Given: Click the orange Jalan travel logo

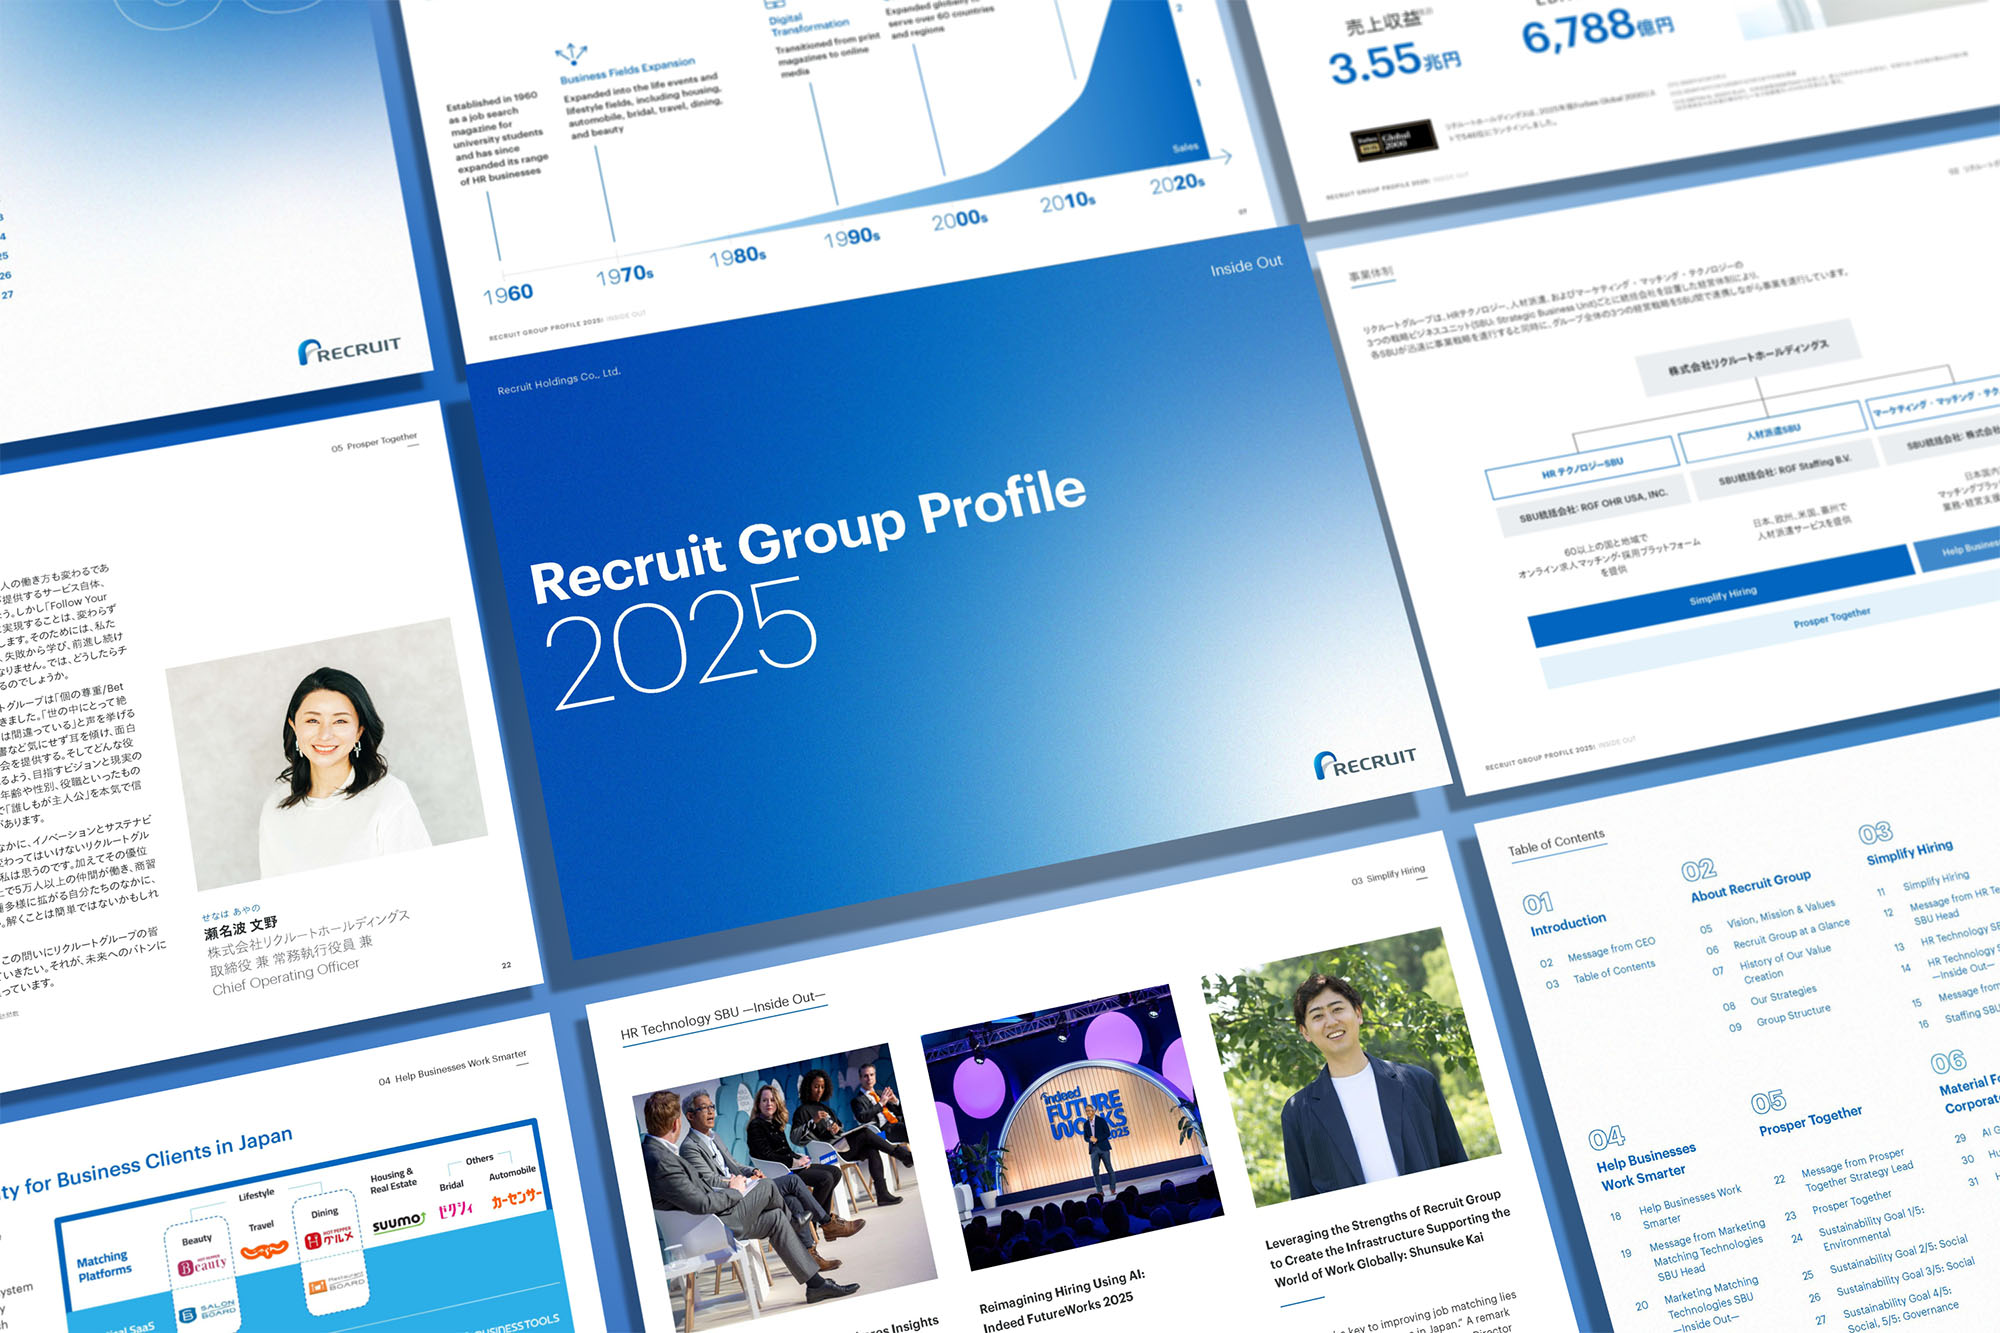Looking at the screenshot, I should (264, 1249).
